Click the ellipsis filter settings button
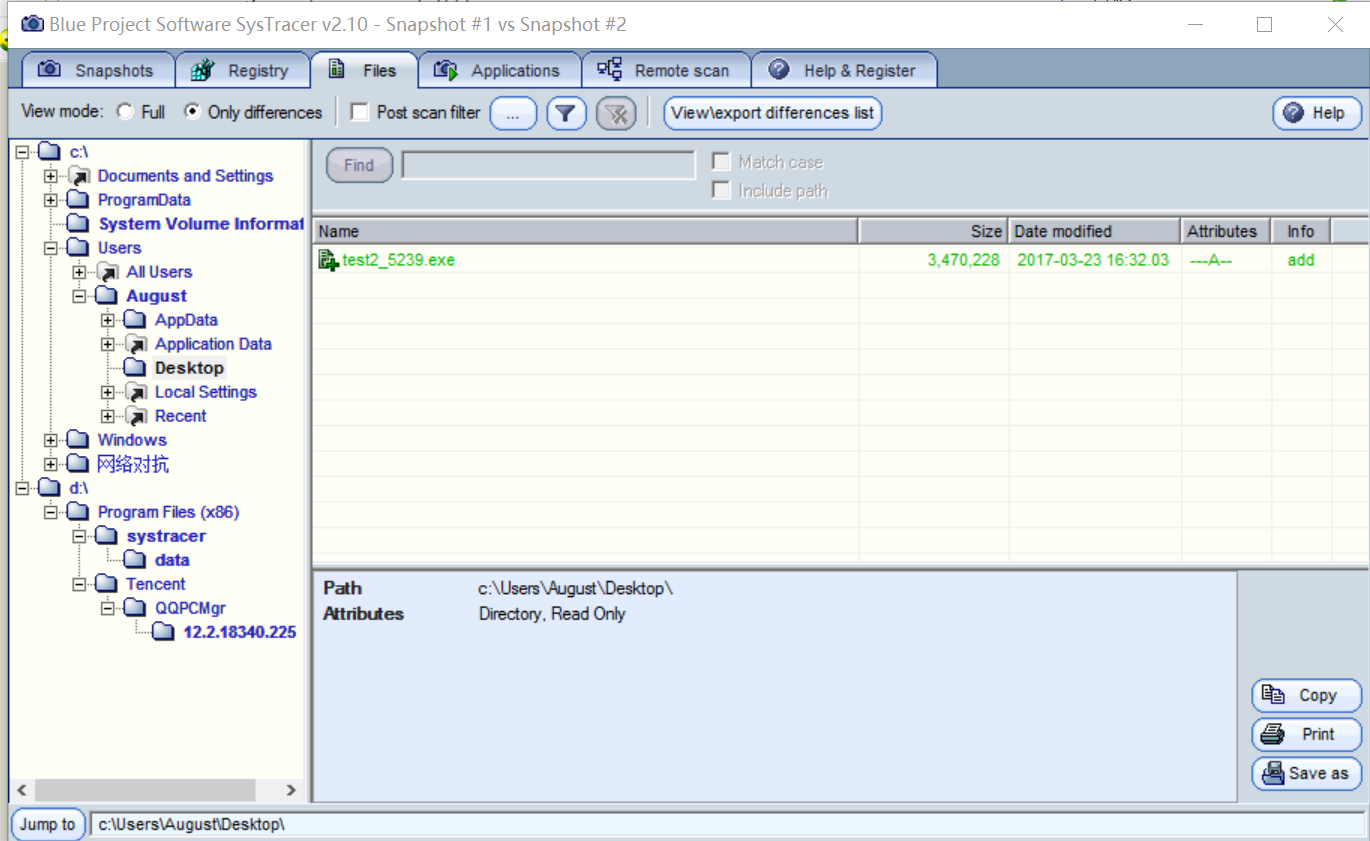Image resolution: width=1370 pixels, height=841 pixels. pyautogui.click(x=513, y=114)
